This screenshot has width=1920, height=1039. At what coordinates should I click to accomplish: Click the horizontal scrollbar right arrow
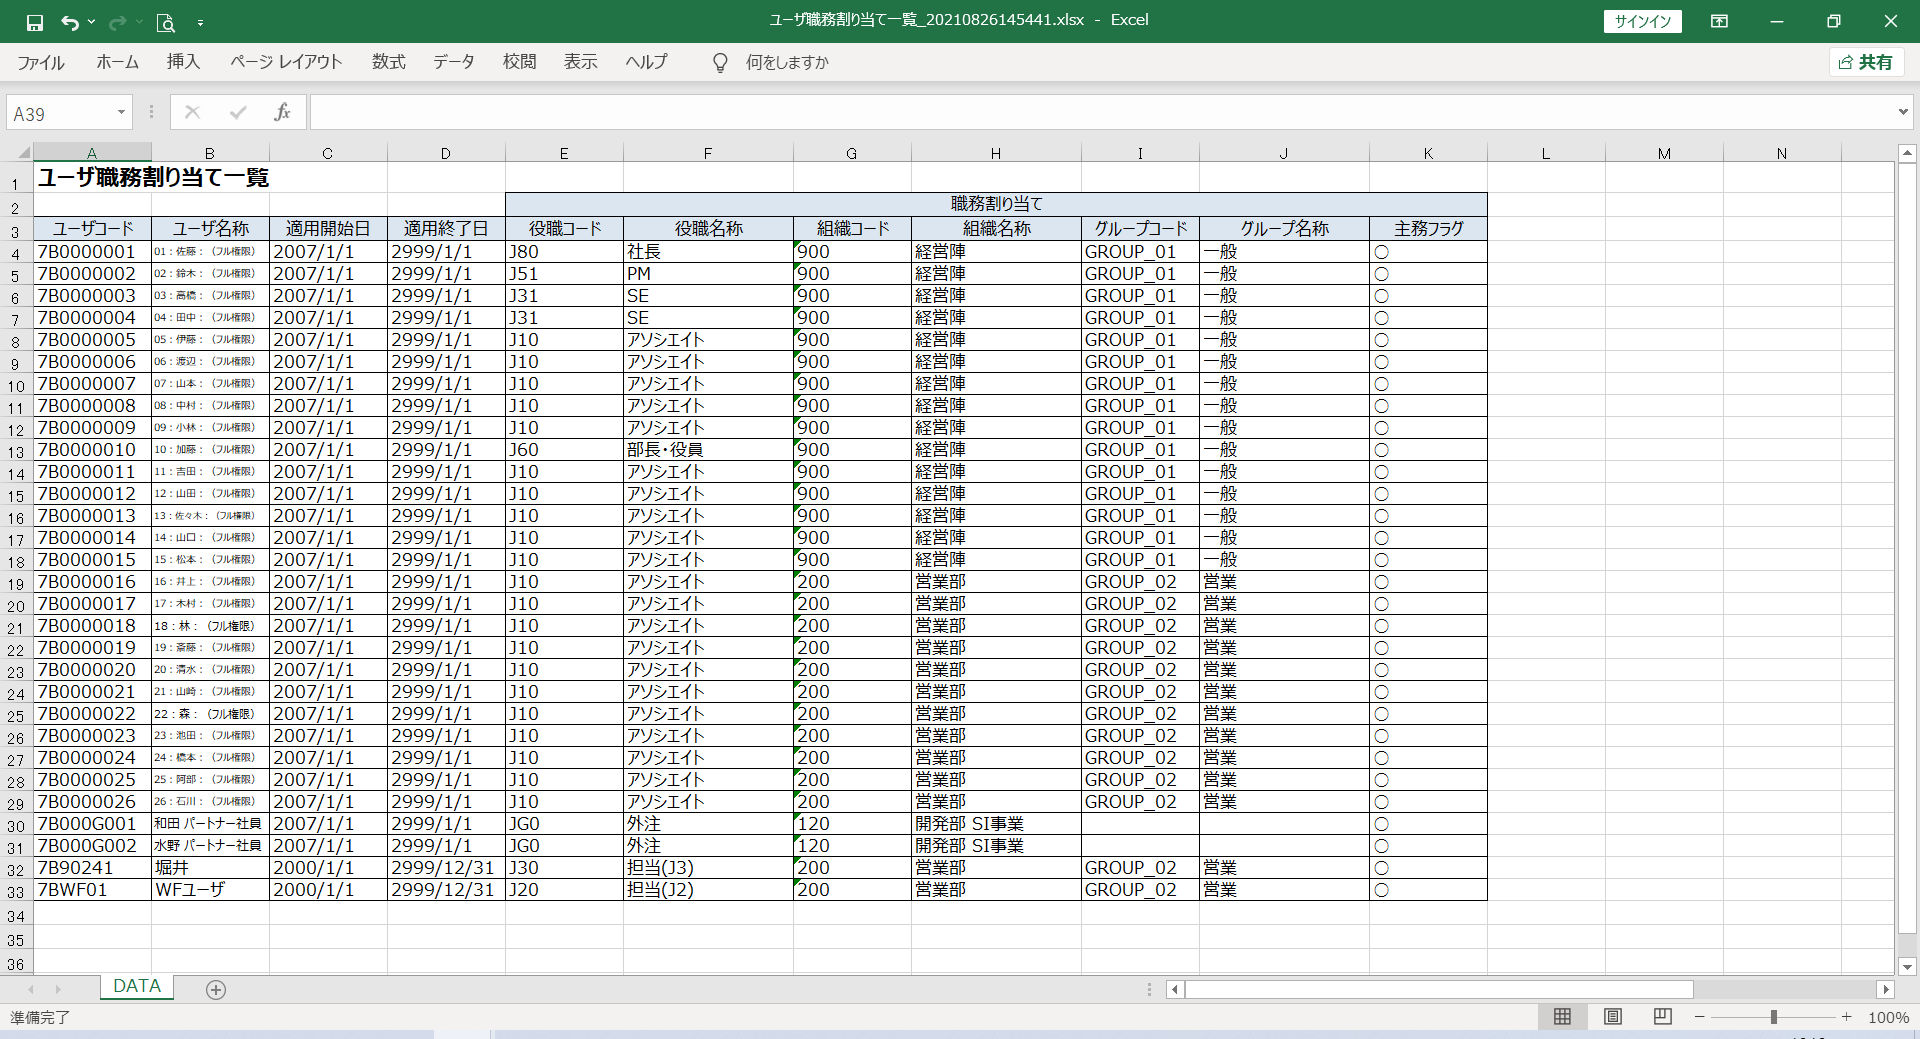(x=1886, y=989)
